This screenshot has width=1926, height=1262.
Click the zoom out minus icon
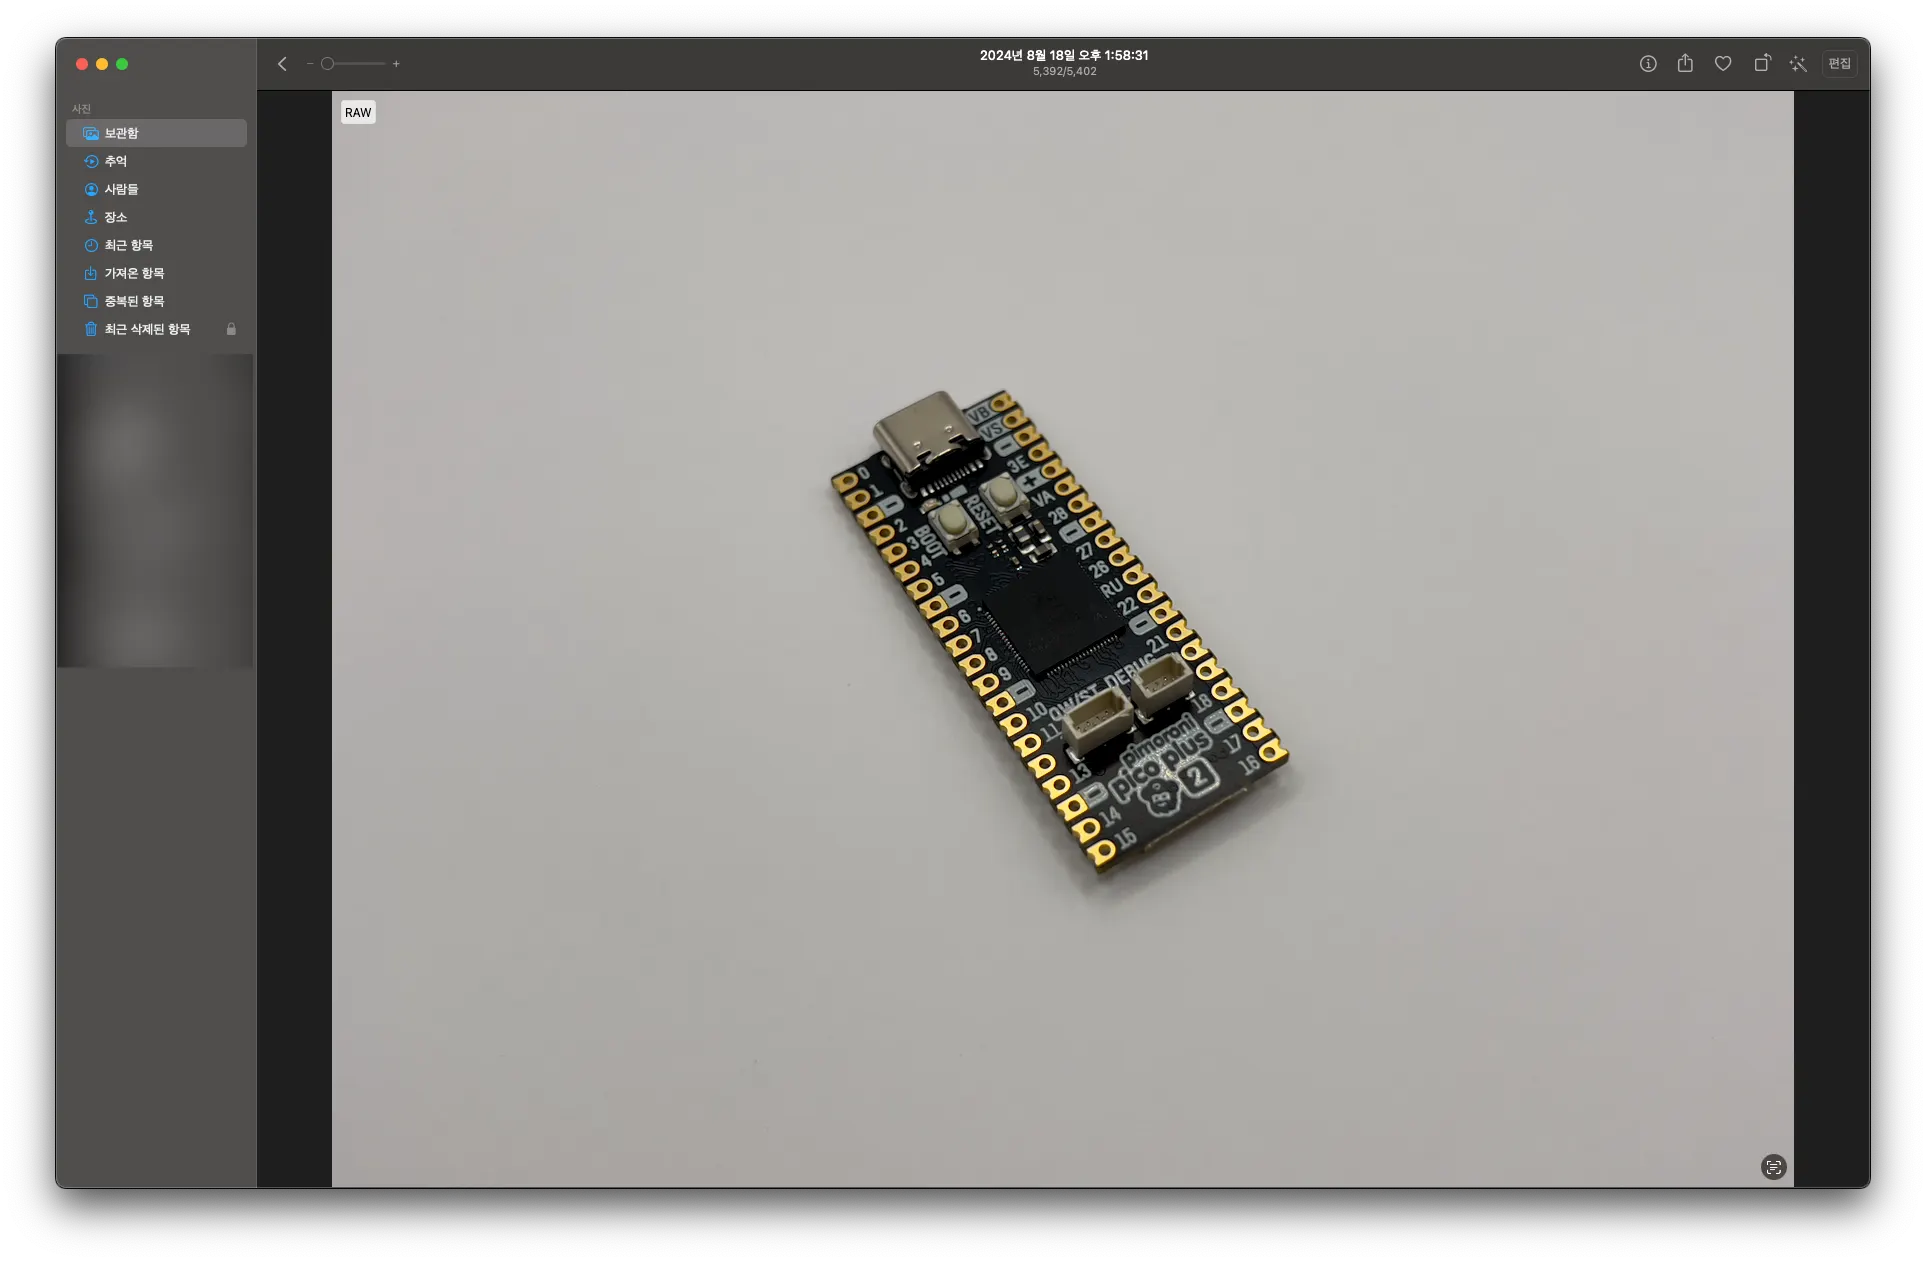310,64
